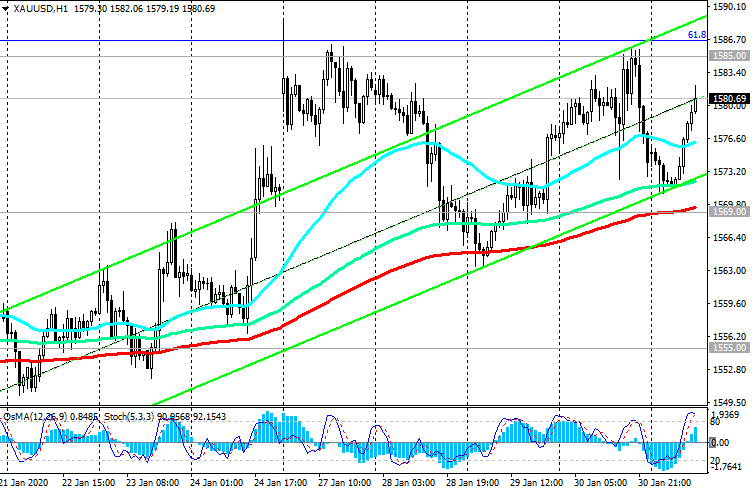Select the 1585.00 horizontal level label
The height and width of the screenshot is (494, 752).
(729, 56)
